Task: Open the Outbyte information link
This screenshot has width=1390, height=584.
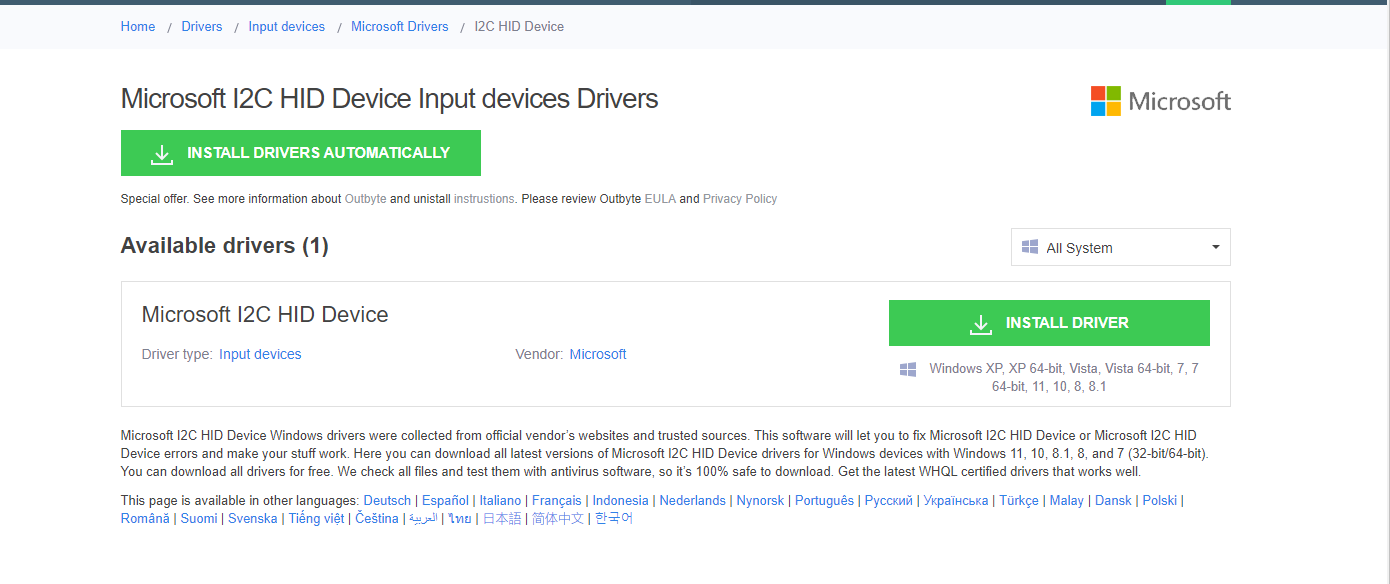Action: pyautogui.click(x=365, y=199)
